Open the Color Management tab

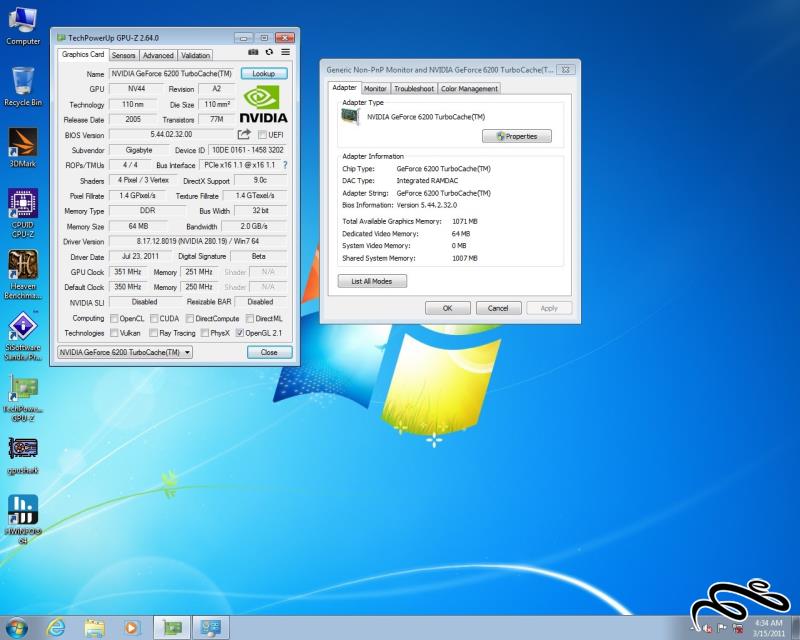[469, 88]
